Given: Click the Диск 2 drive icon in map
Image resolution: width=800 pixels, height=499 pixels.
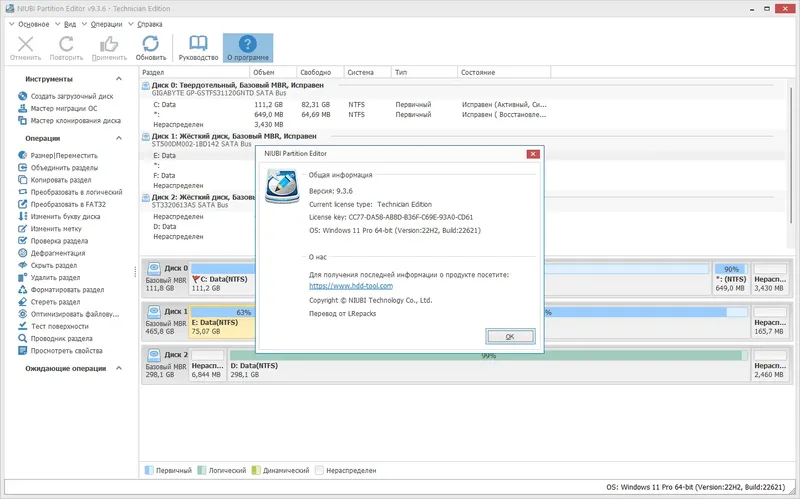Looking at the screenshot, I should pos(154,355).
